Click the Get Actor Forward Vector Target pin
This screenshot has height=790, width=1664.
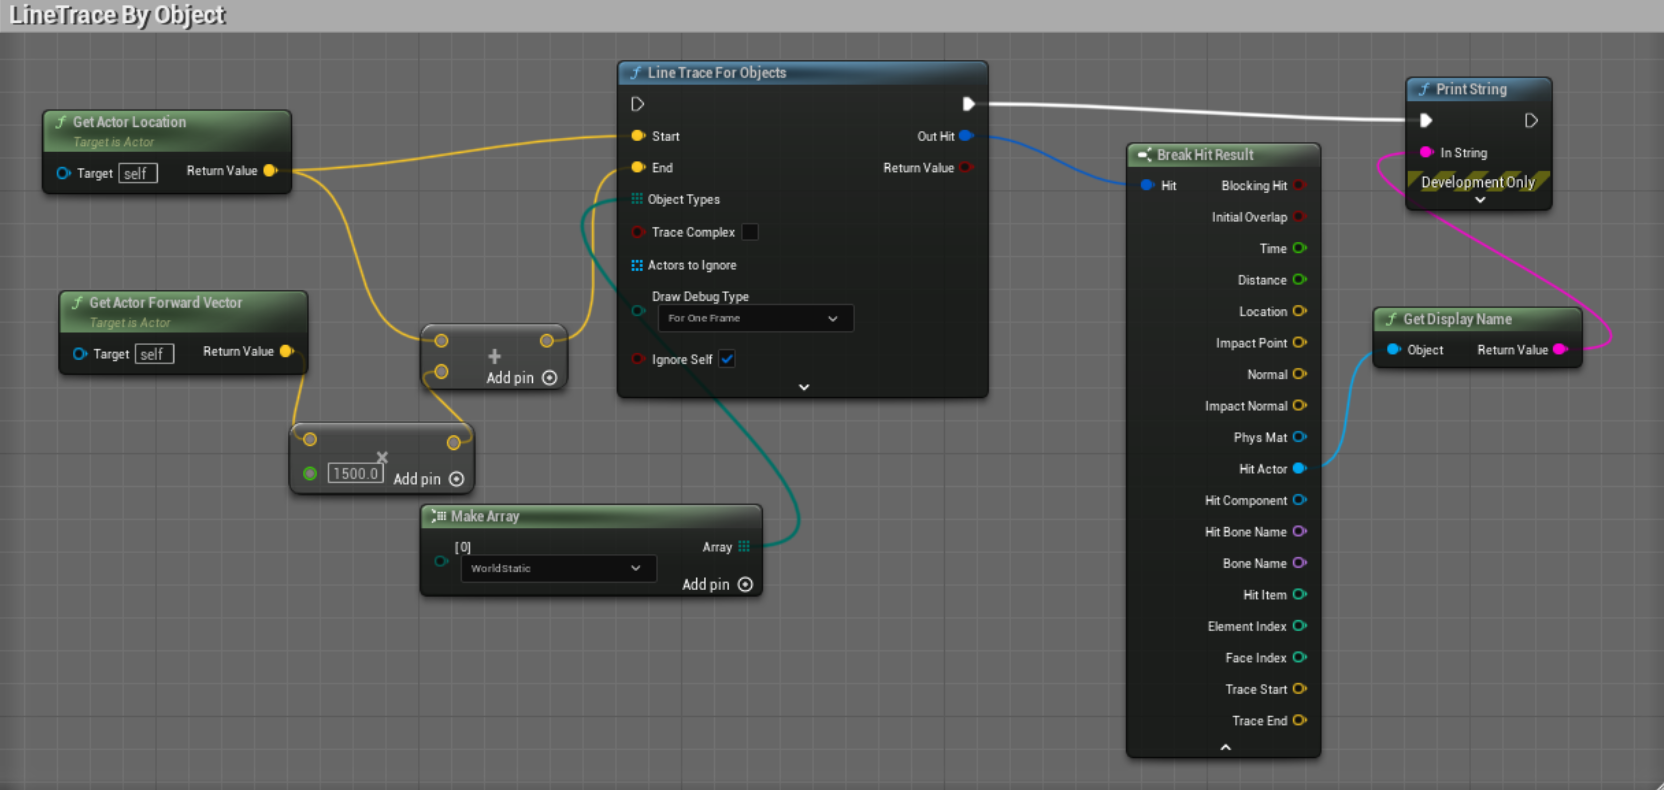pos(80,354)
